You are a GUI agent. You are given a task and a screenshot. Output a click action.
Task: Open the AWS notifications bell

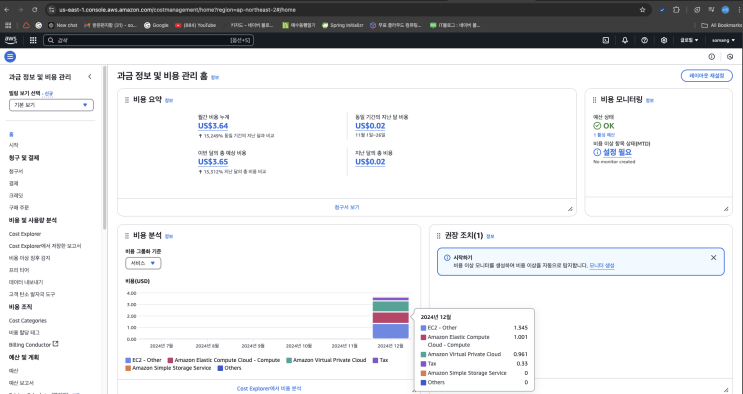pos(625,40)
